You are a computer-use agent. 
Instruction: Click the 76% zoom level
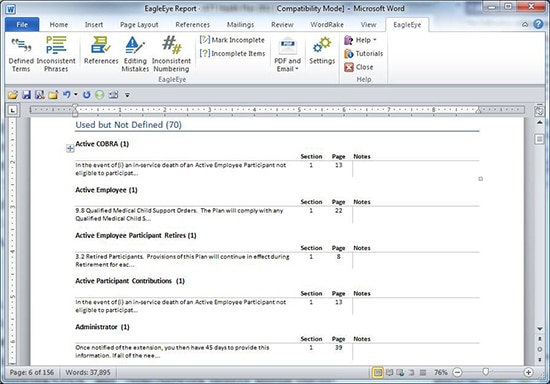click(x=441, y=372)
